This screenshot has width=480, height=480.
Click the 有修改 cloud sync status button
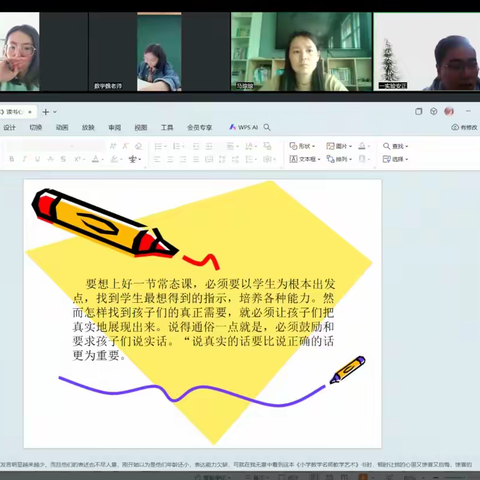point(464,127)
